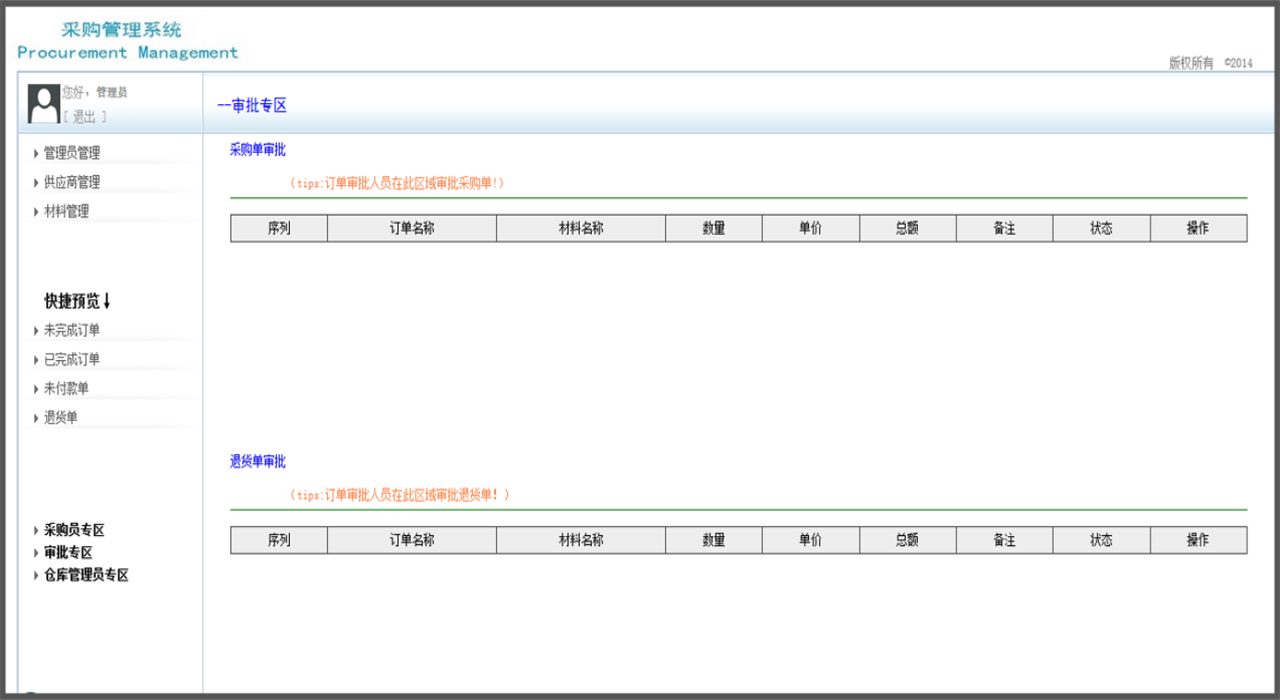Click the 快捷预览 heading

tap(78, 301)
